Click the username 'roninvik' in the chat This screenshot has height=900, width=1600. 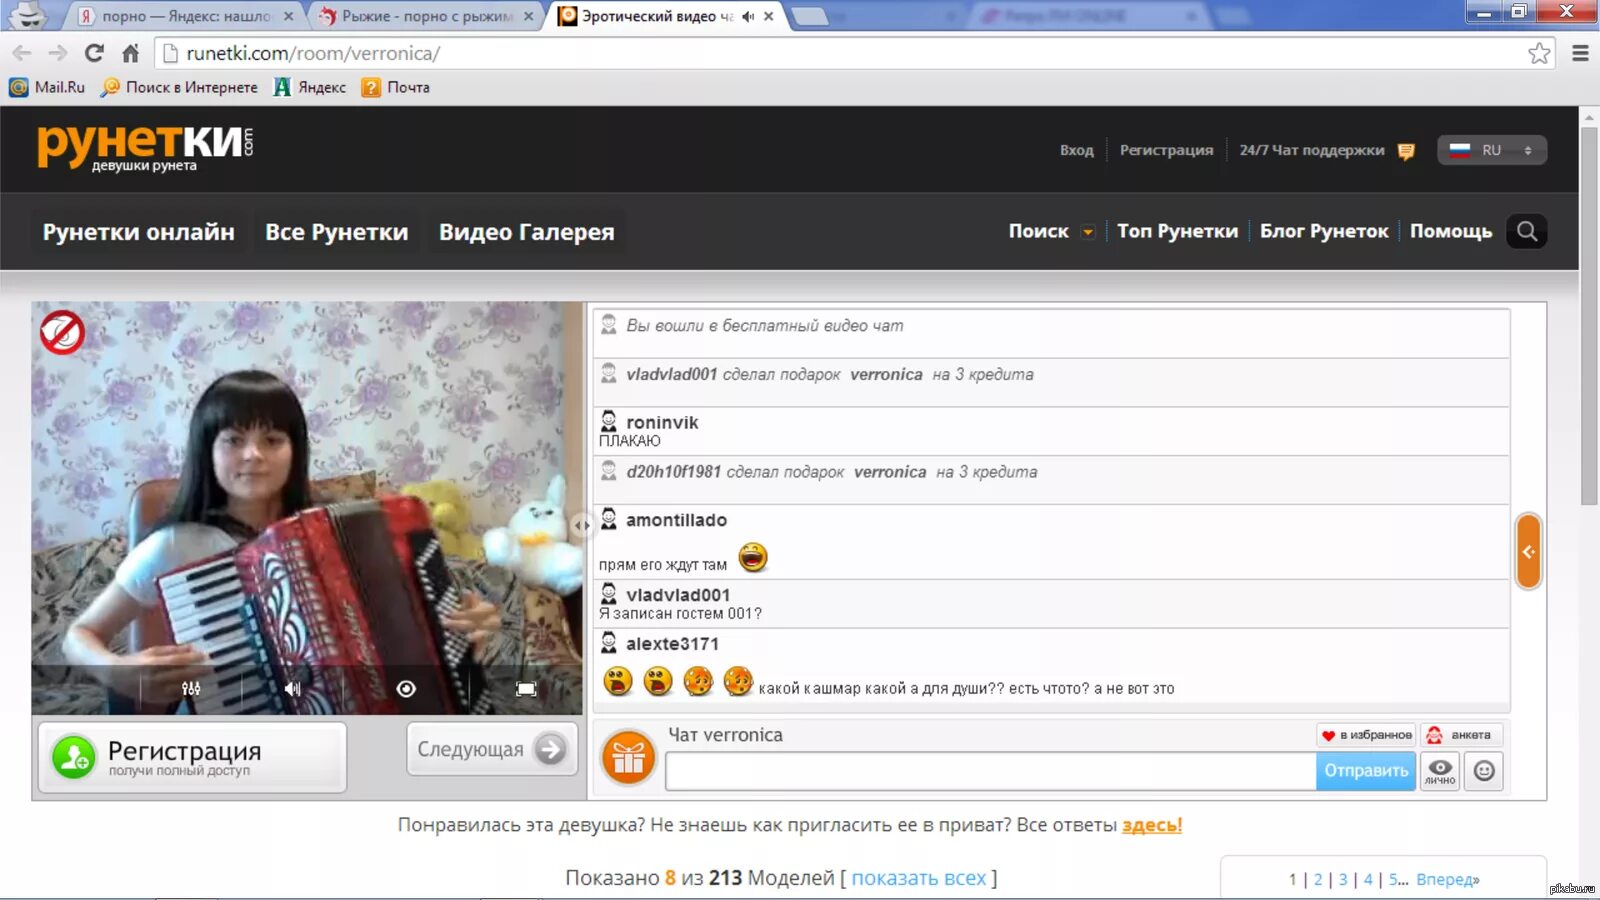(x=662, y=422)
